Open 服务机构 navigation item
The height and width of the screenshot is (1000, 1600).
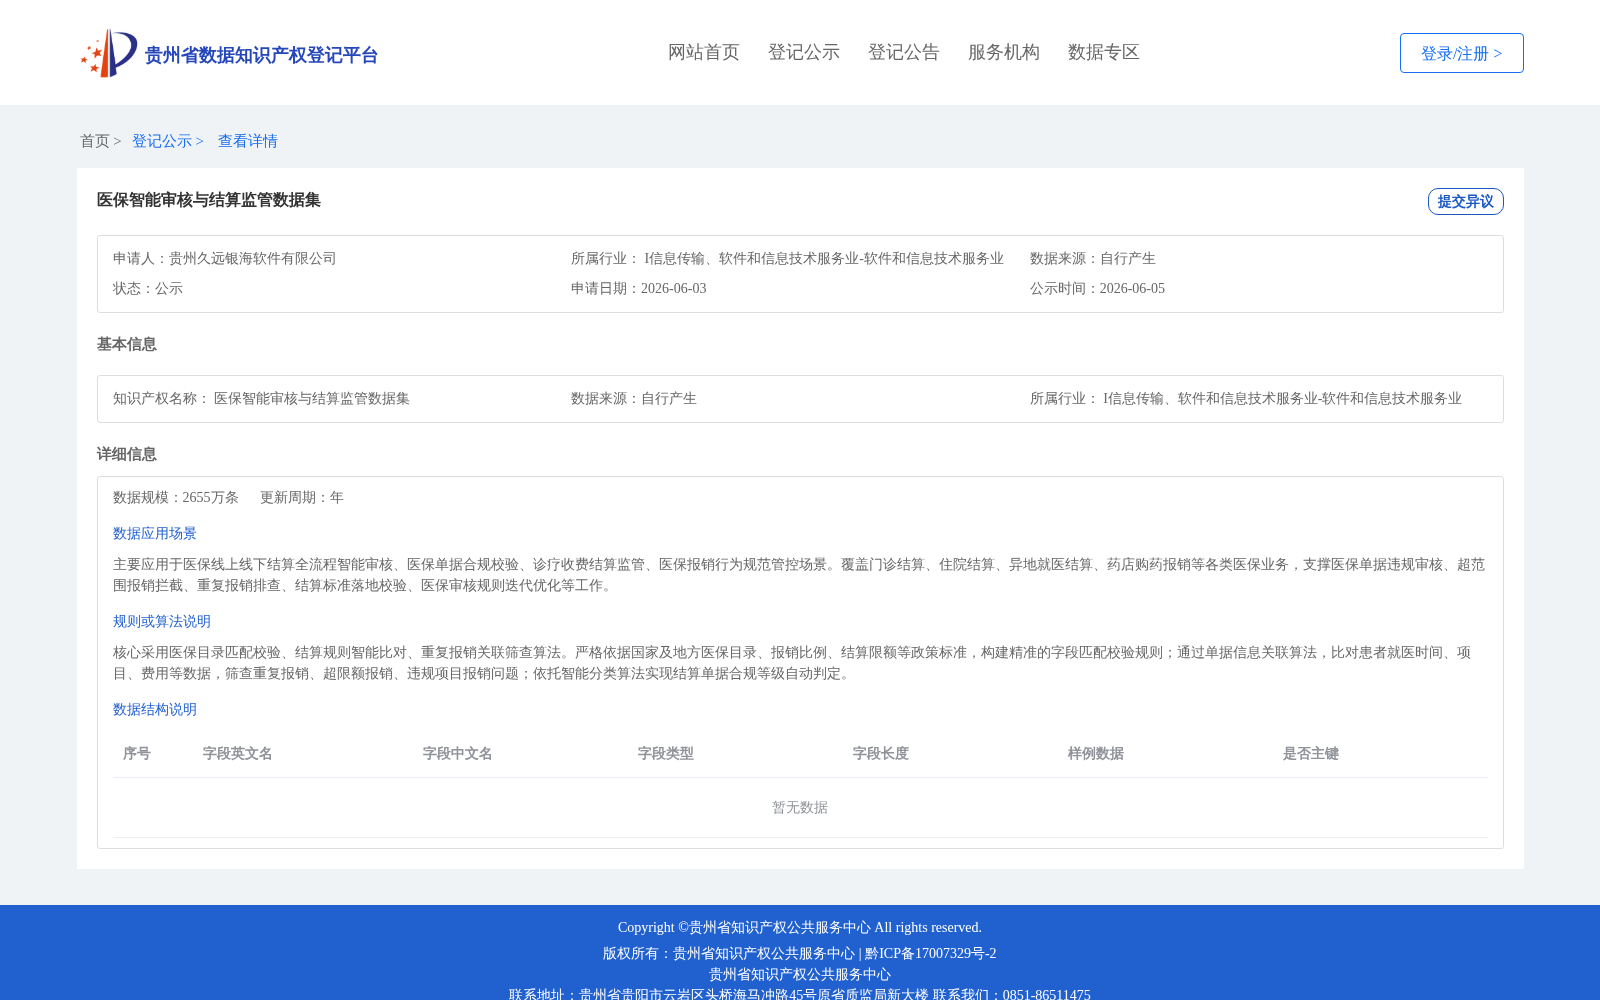(x=1004, y=52)
